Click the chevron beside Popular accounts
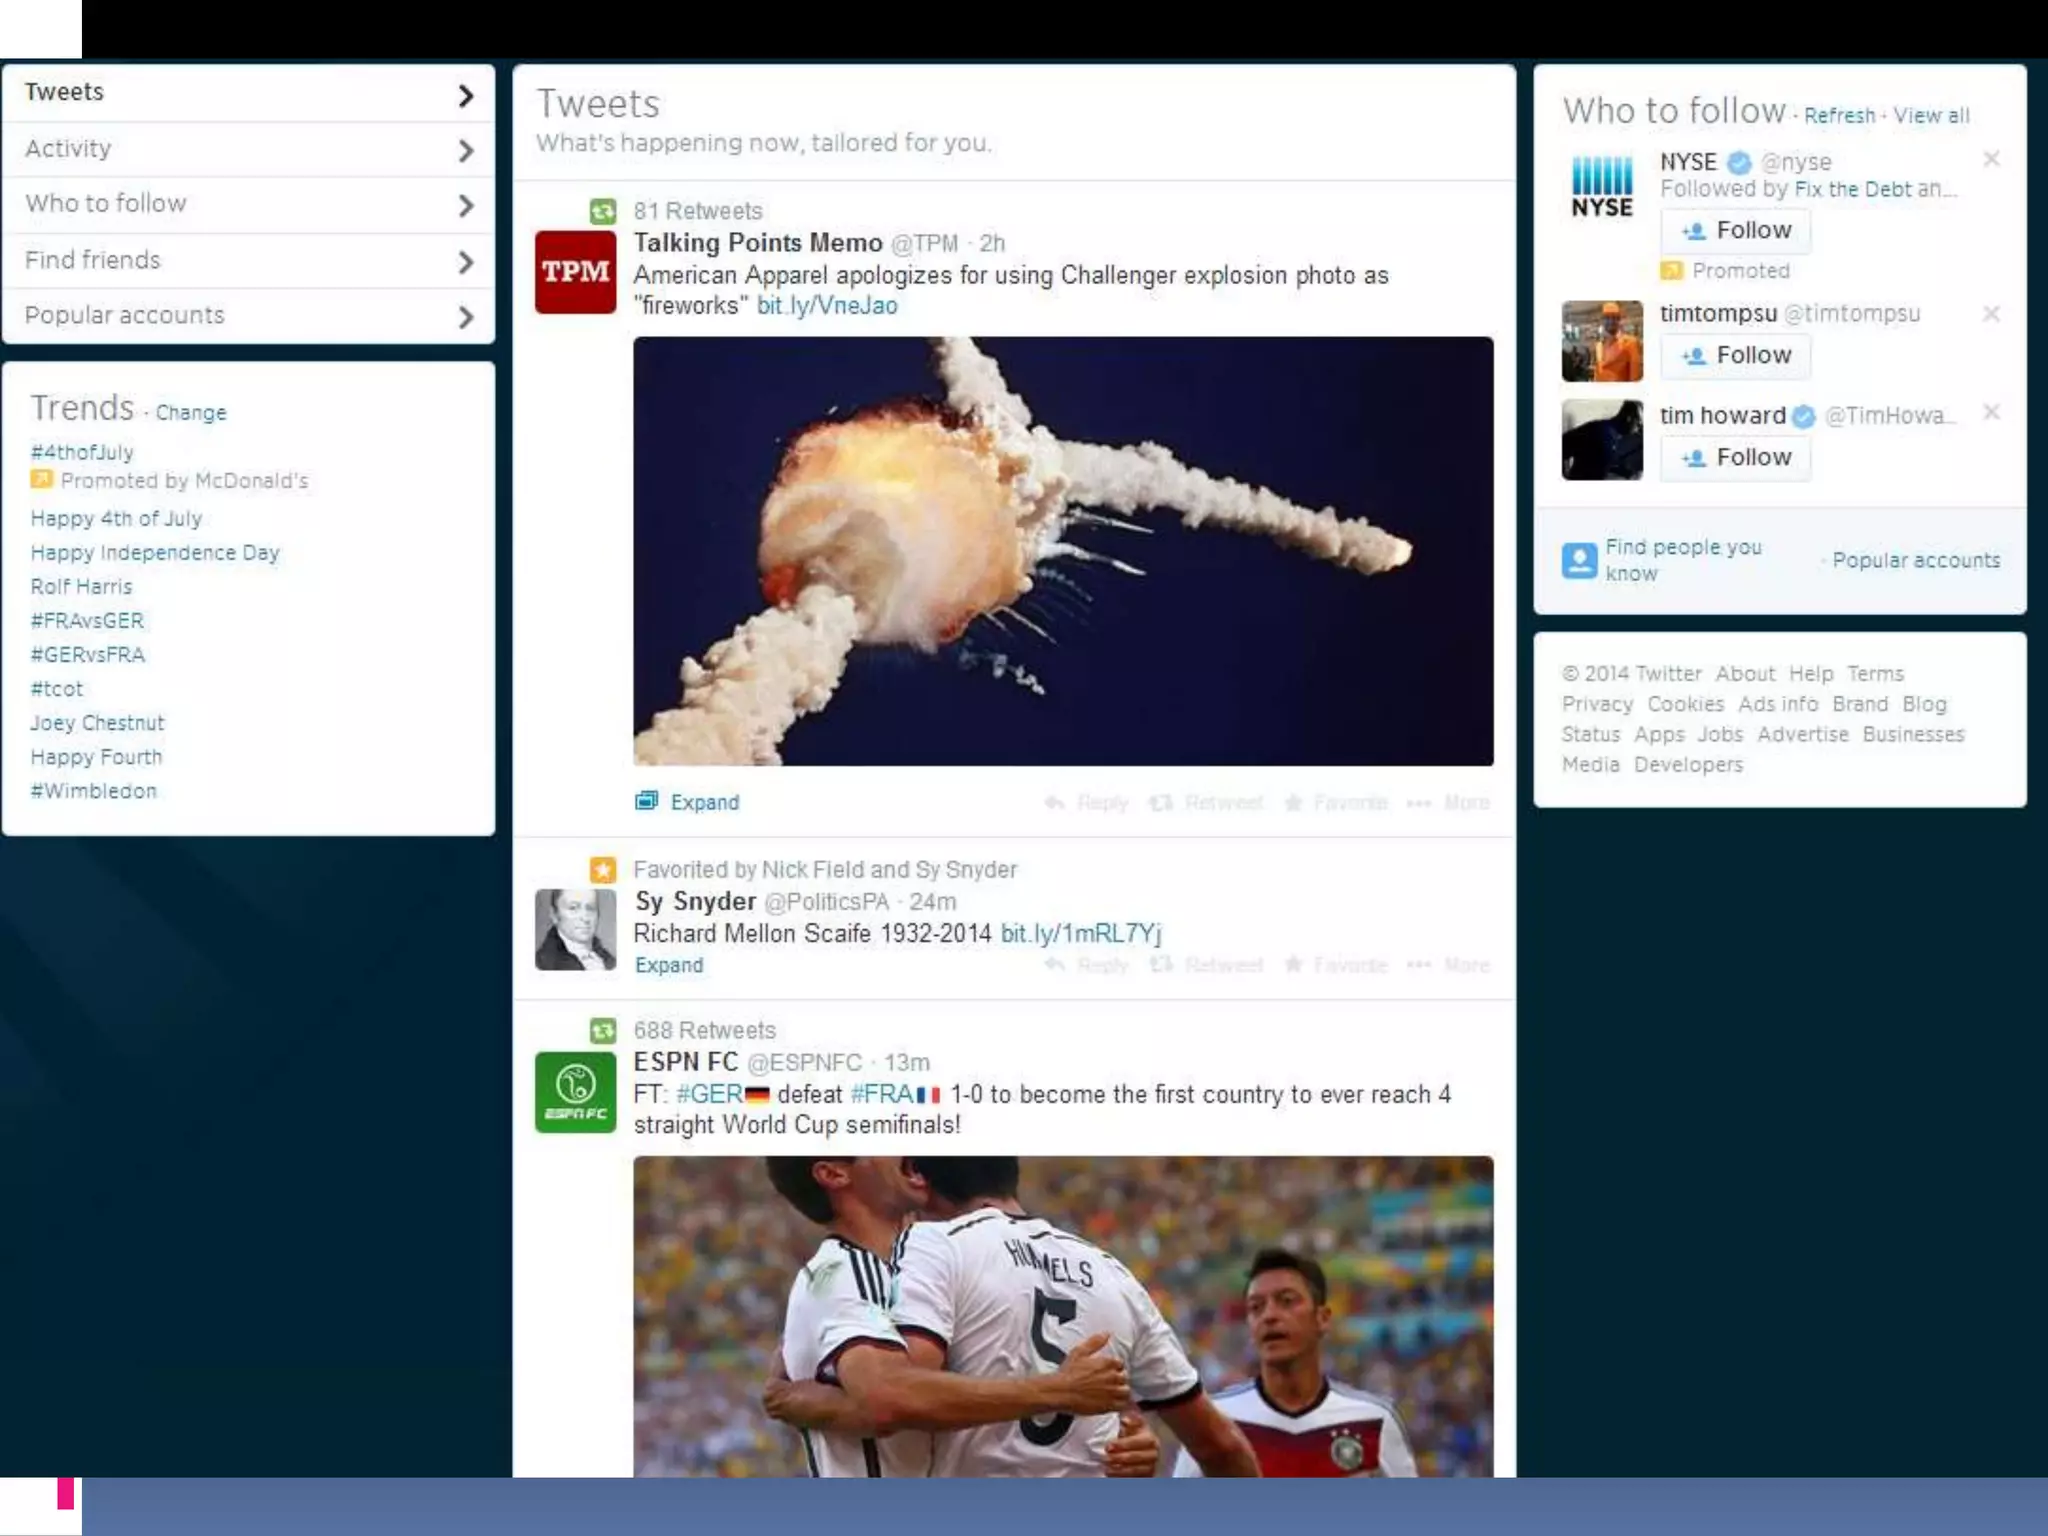The height and width of the screenshot is (1536, 2048). [465, 318]
